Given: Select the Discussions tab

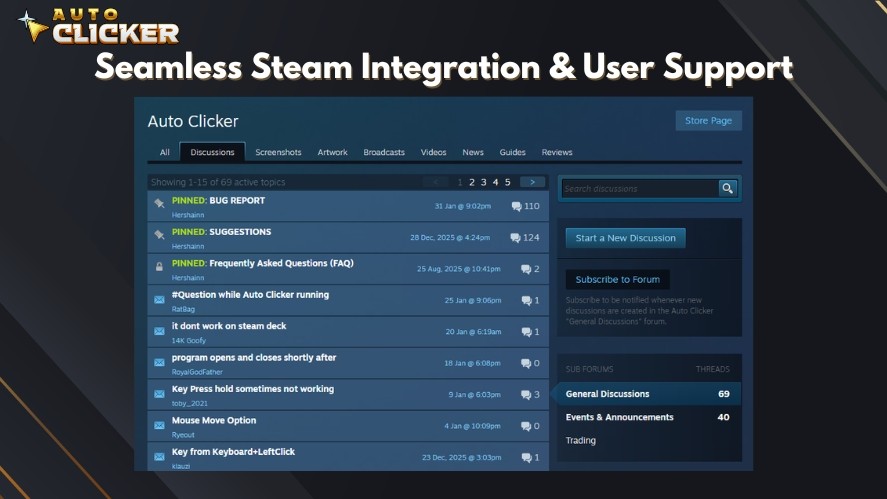Looking at the screenshot, I should (x=212, y=152).
